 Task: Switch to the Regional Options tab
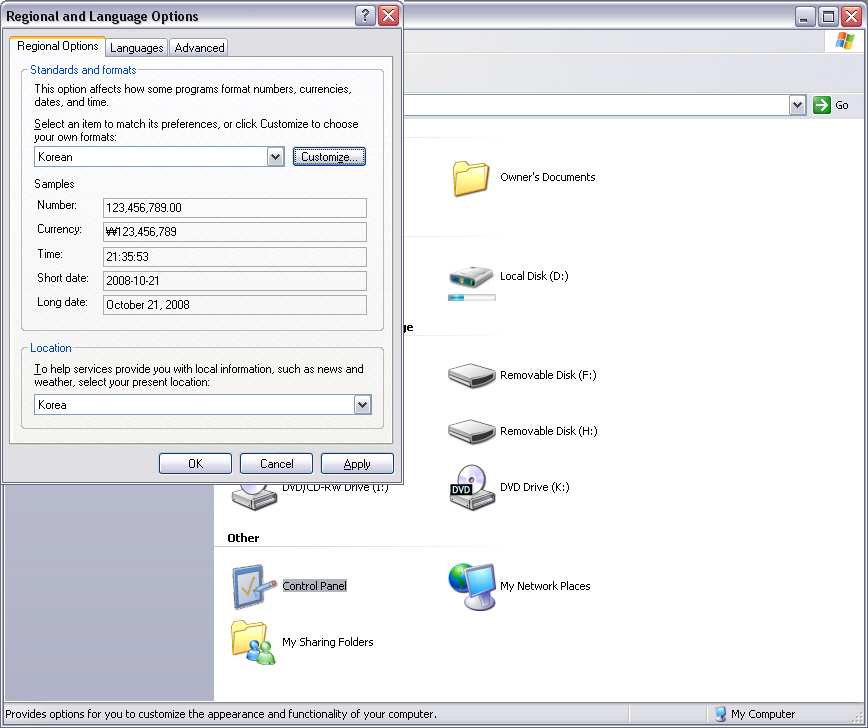coord(58,47)
